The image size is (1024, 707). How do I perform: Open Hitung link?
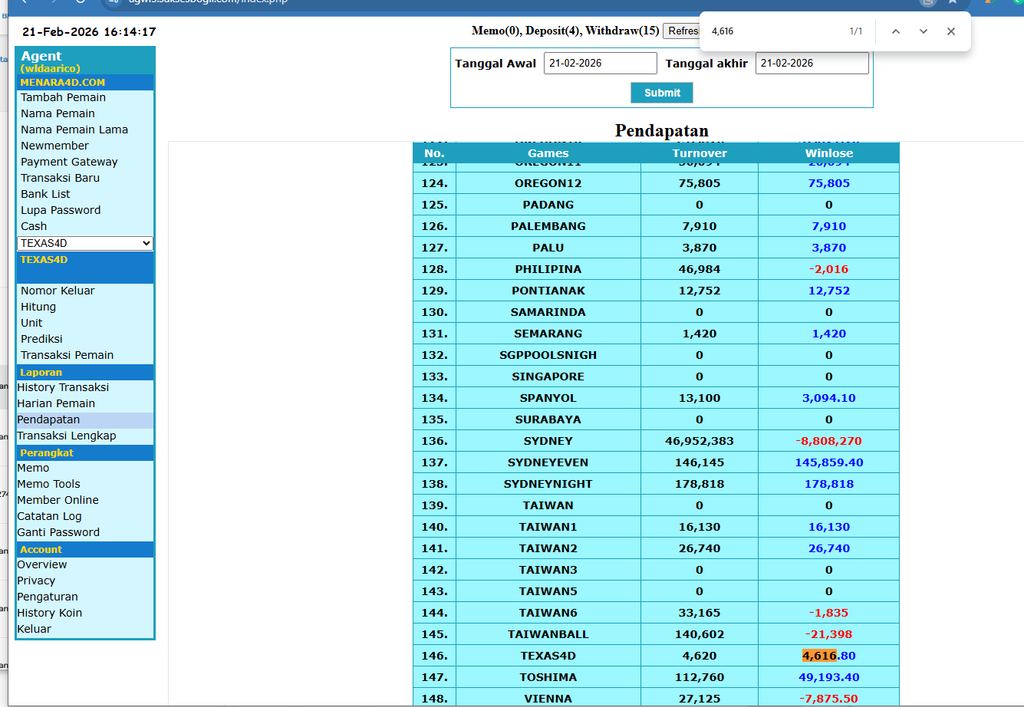point(38,307)
